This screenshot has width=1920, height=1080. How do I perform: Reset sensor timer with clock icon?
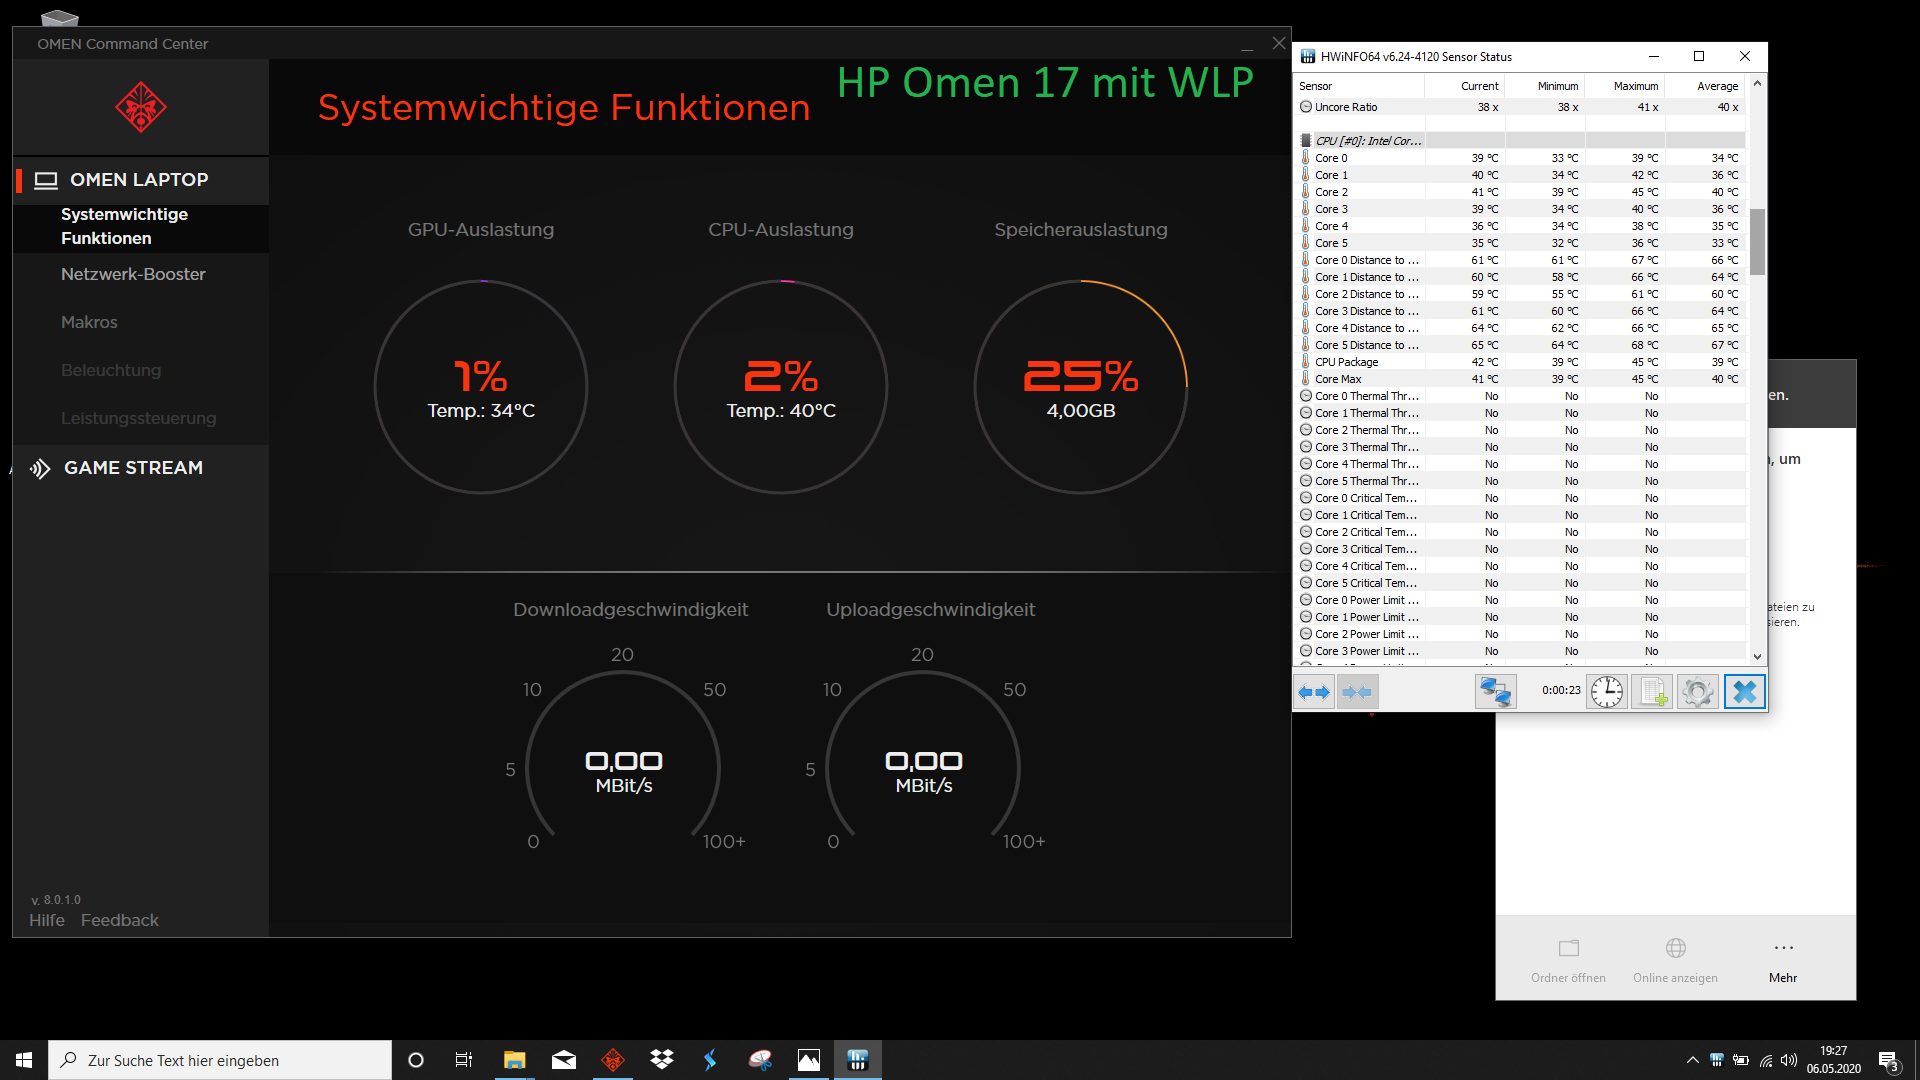pyautogui.click(x=1607, y=692)
